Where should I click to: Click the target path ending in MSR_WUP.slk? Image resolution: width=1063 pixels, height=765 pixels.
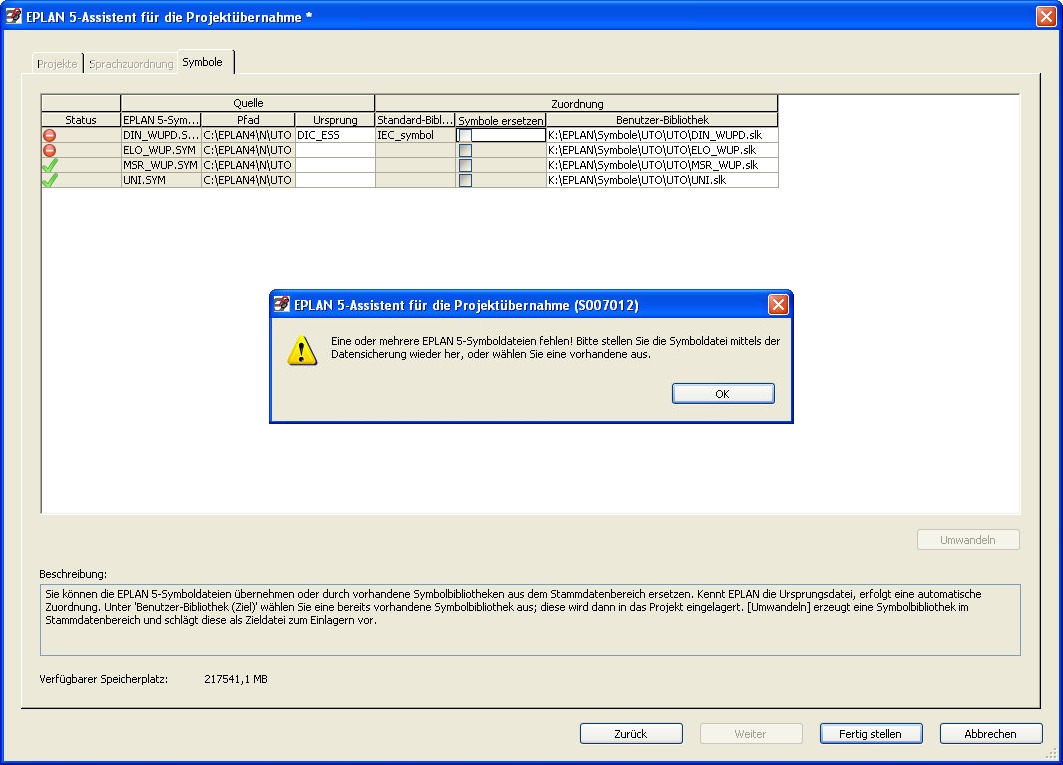(x=662, y=165)
